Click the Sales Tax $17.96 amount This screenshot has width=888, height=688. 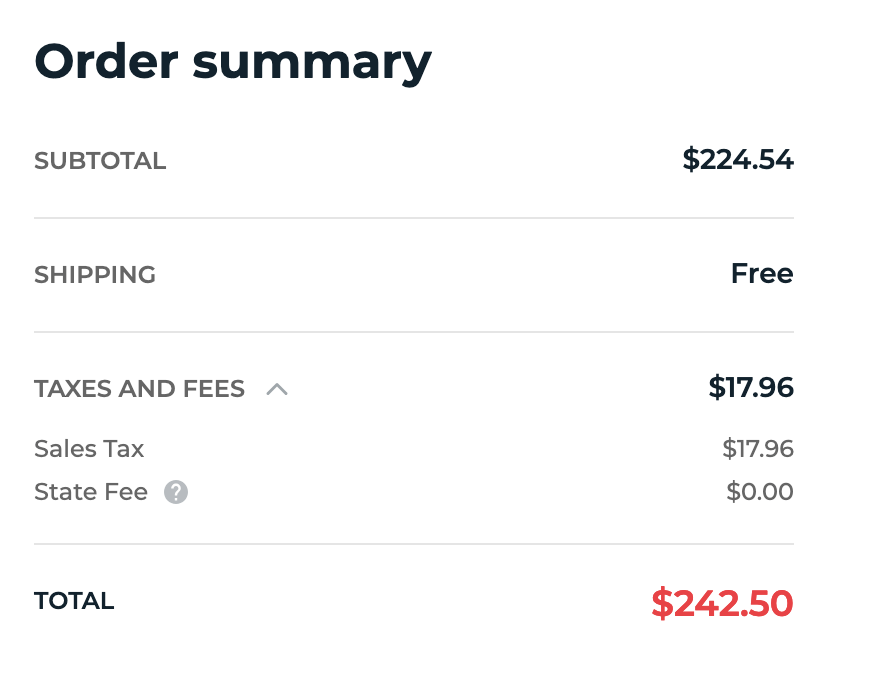coord(758,449)
